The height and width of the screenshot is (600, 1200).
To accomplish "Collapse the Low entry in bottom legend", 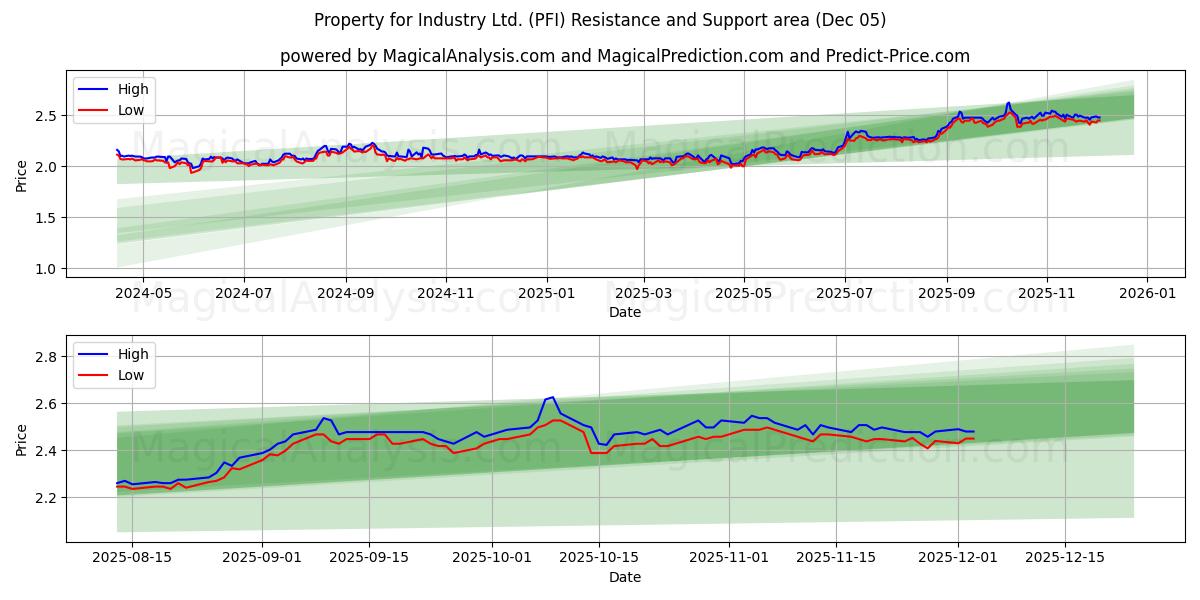I will coord(130,374).
